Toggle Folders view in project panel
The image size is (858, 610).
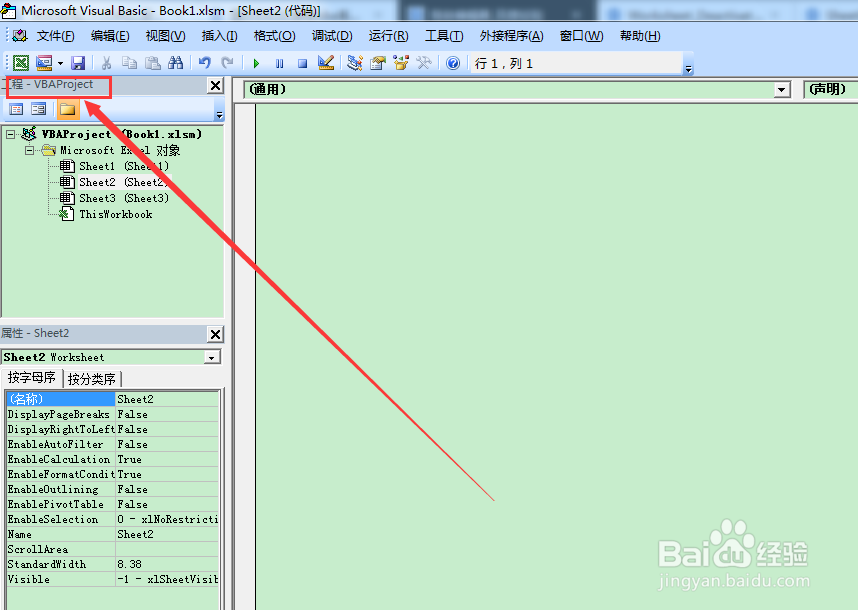point(67,109)
